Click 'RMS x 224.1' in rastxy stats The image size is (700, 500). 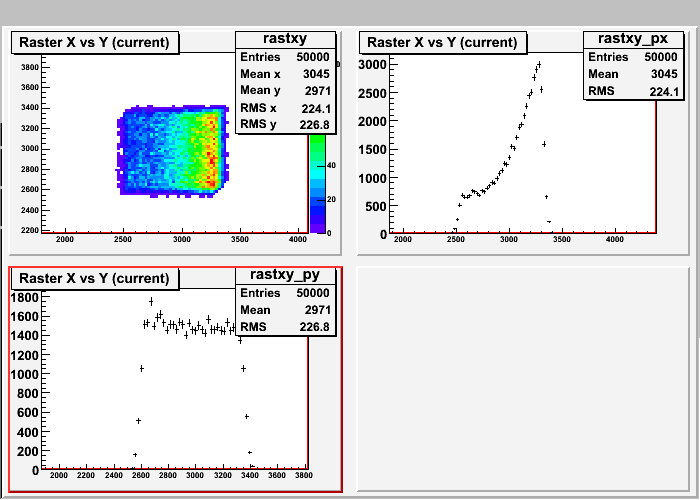[x=285, y=108]
